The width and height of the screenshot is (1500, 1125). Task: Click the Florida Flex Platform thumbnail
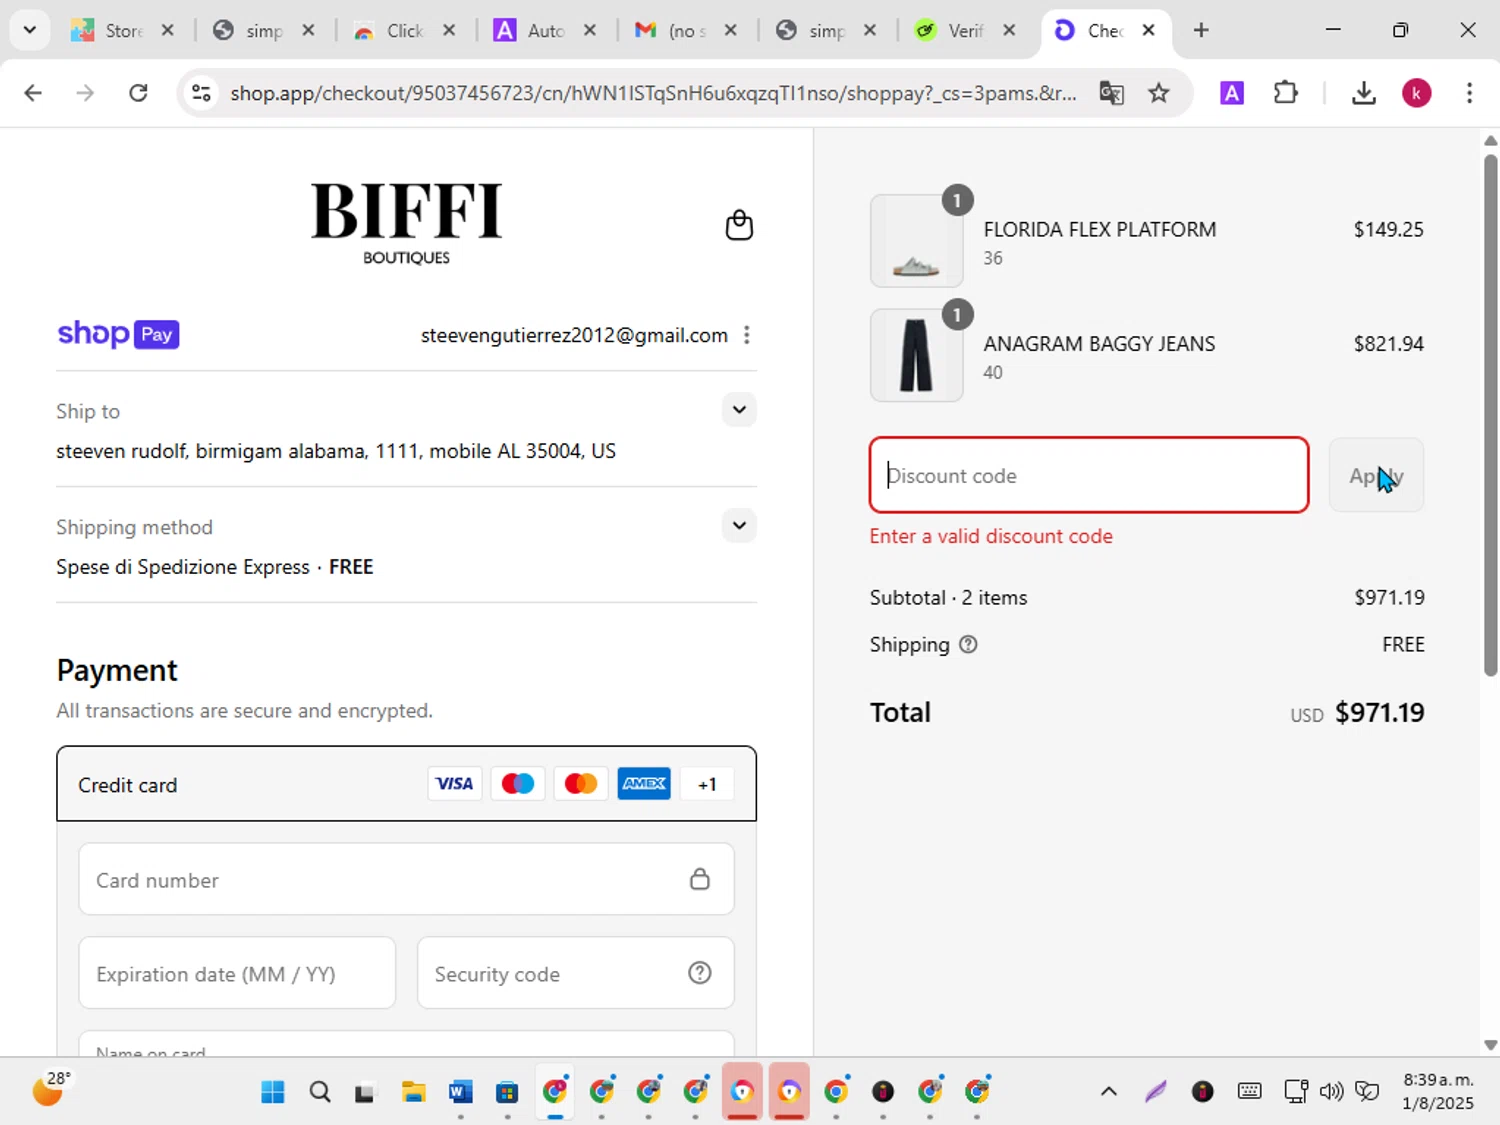pos(916,241)
